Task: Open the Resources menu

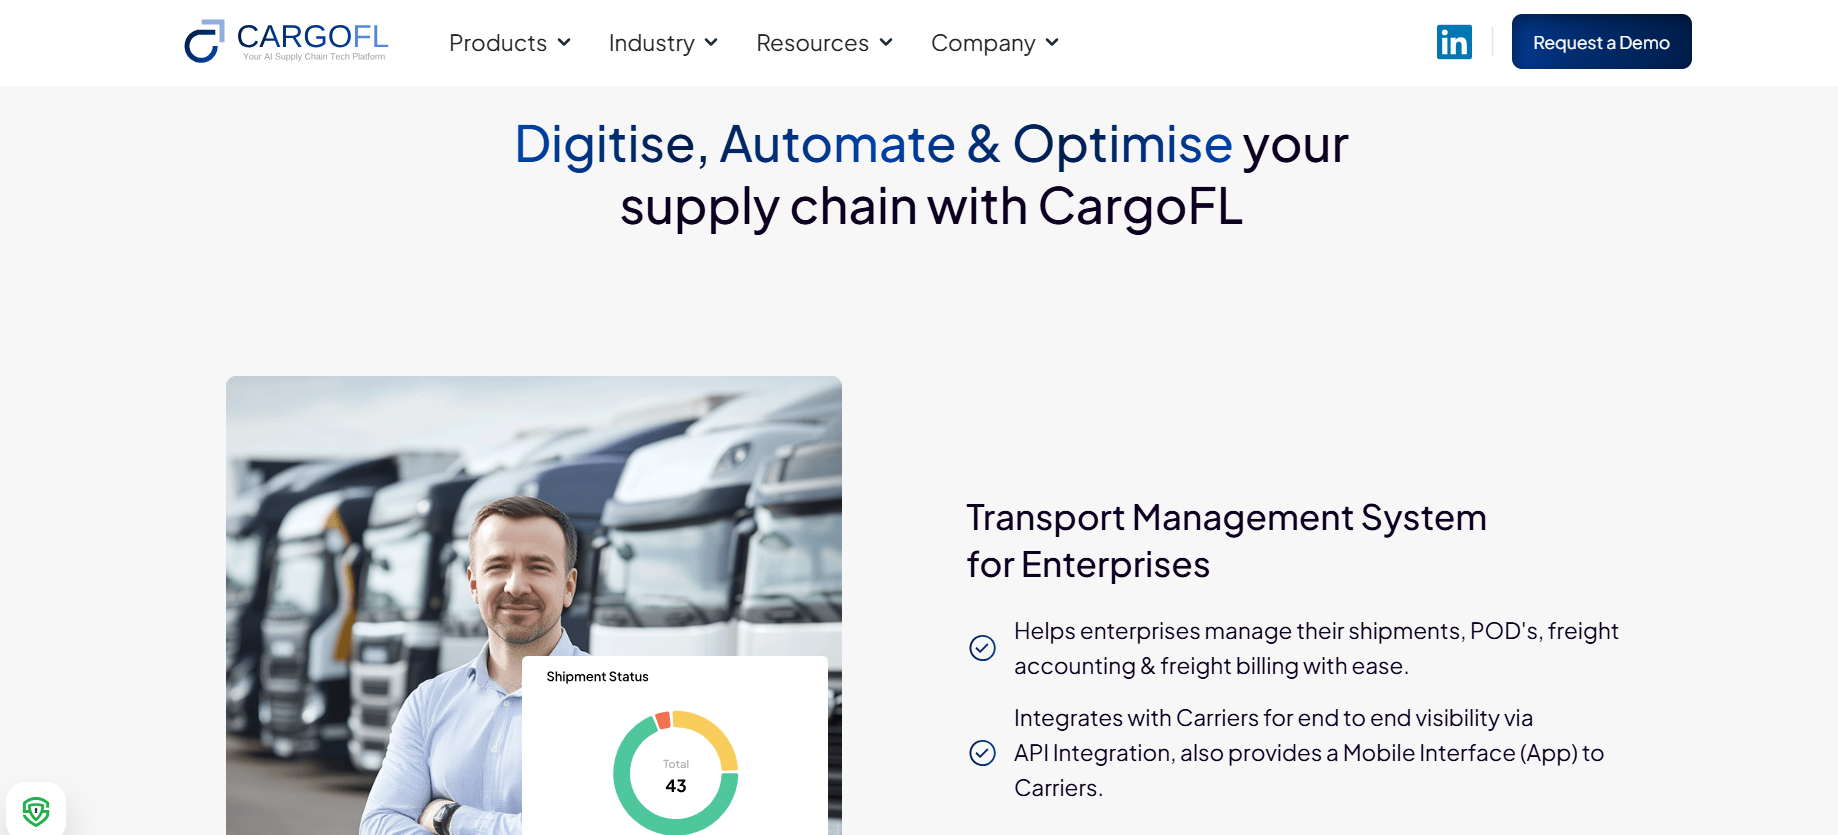Action: [x=812, y=43]
